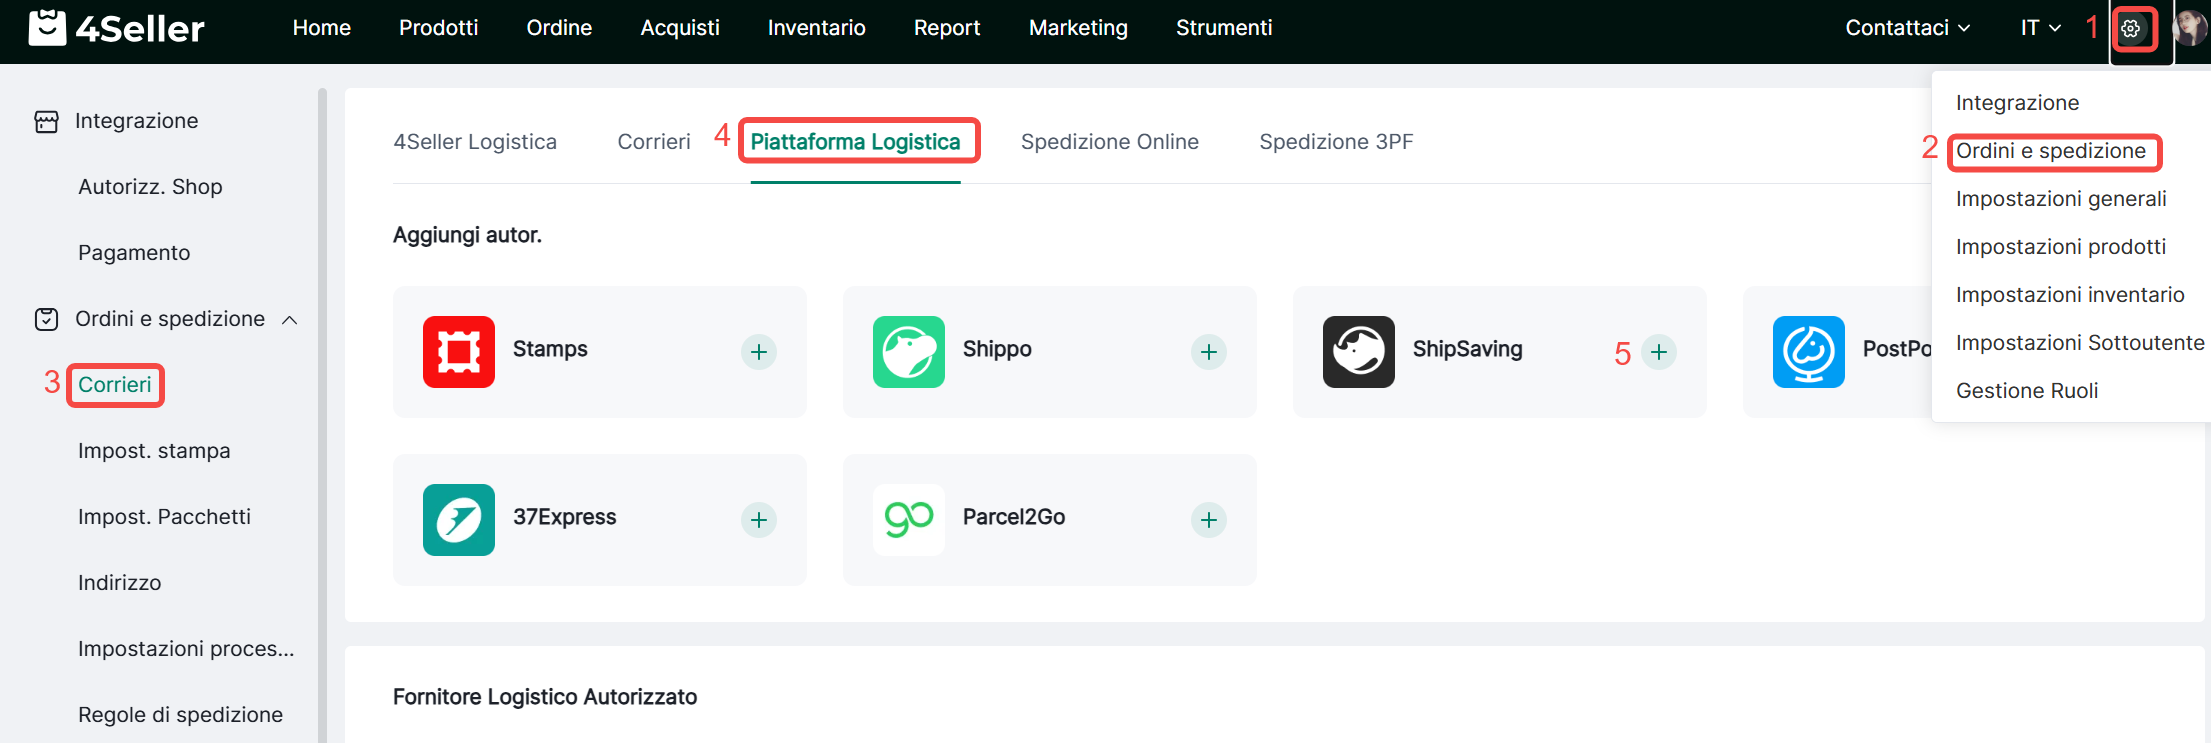Click the Parcel2Go plus icon
The image size is (2211, 743).
1209,520
